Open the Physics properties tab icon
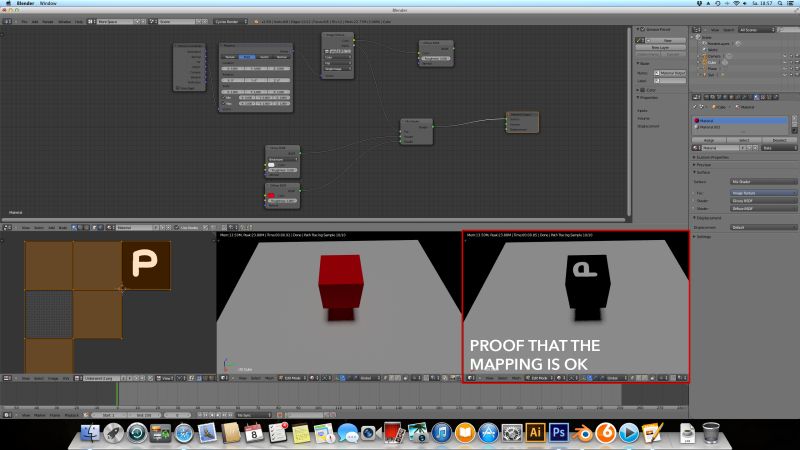 tap(776, 97)
